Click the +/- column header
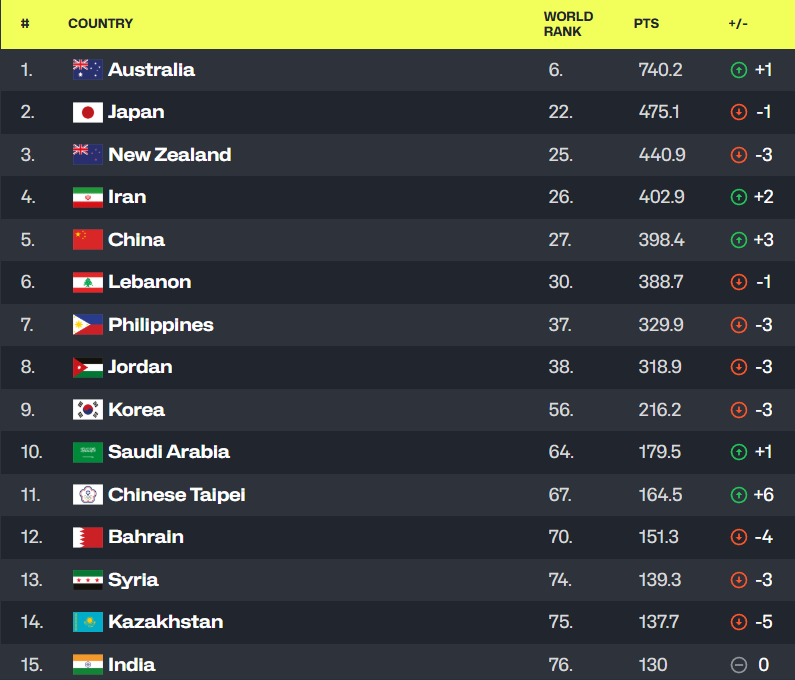This screenshot has height=680, width=795. coord(738,23)
